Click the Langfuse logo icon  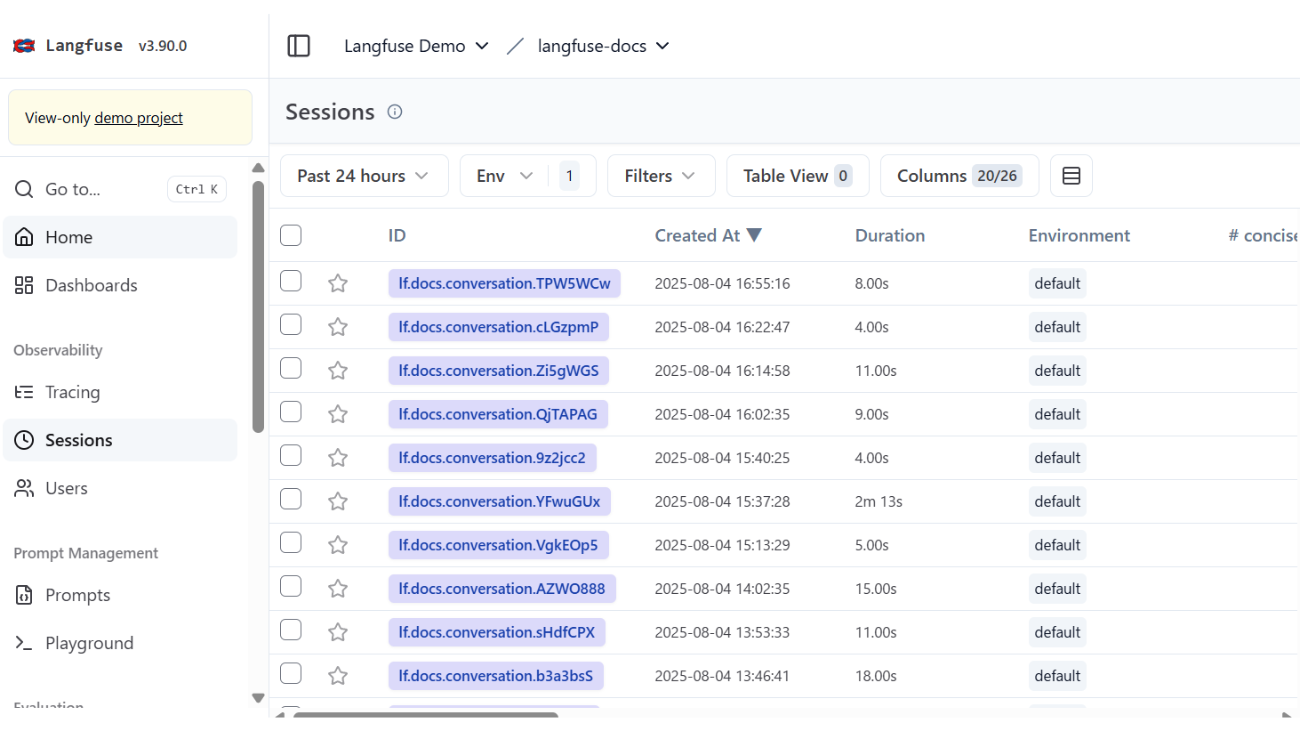click(x=24, y=46)
